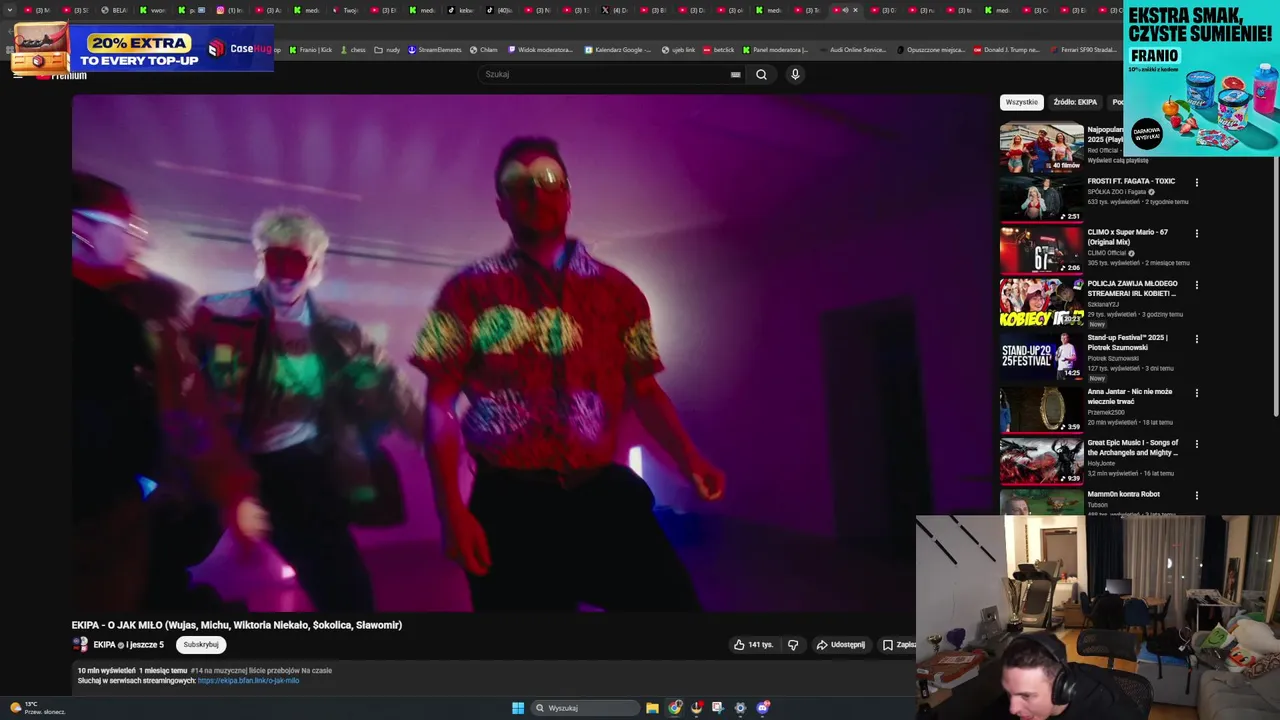Open the on-screen keyboard icon in search box
This screenshot has width=1280, height=720.
coord(736,74)
